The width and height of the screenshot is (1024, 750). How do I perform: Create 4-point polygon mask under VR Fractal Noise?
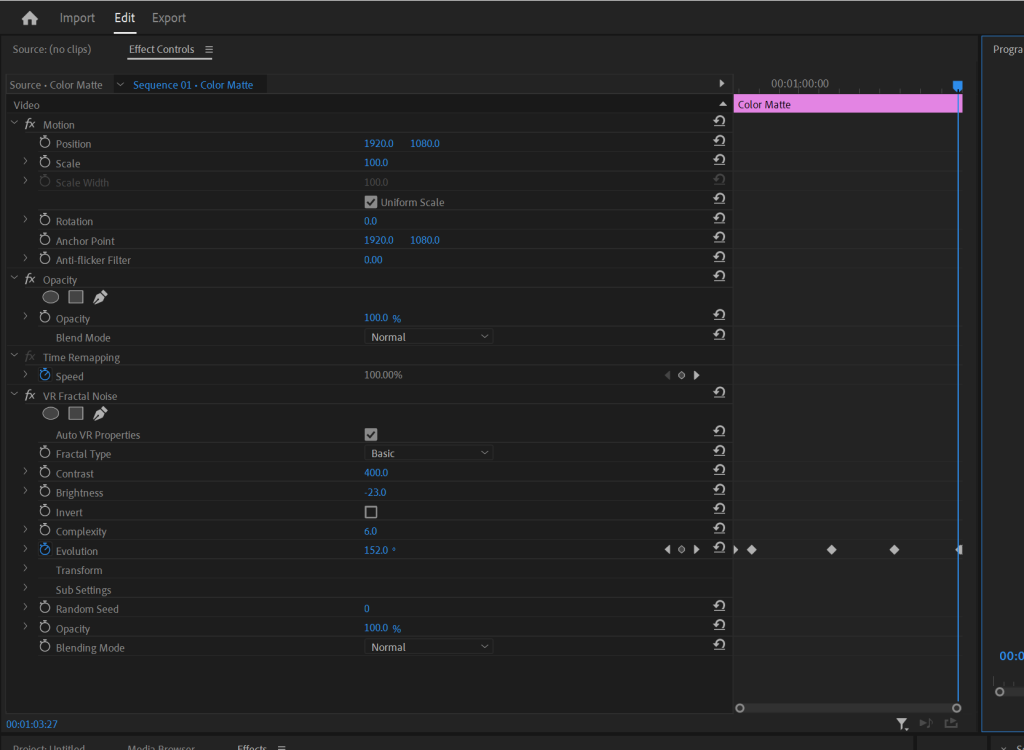tap(76, 414)
